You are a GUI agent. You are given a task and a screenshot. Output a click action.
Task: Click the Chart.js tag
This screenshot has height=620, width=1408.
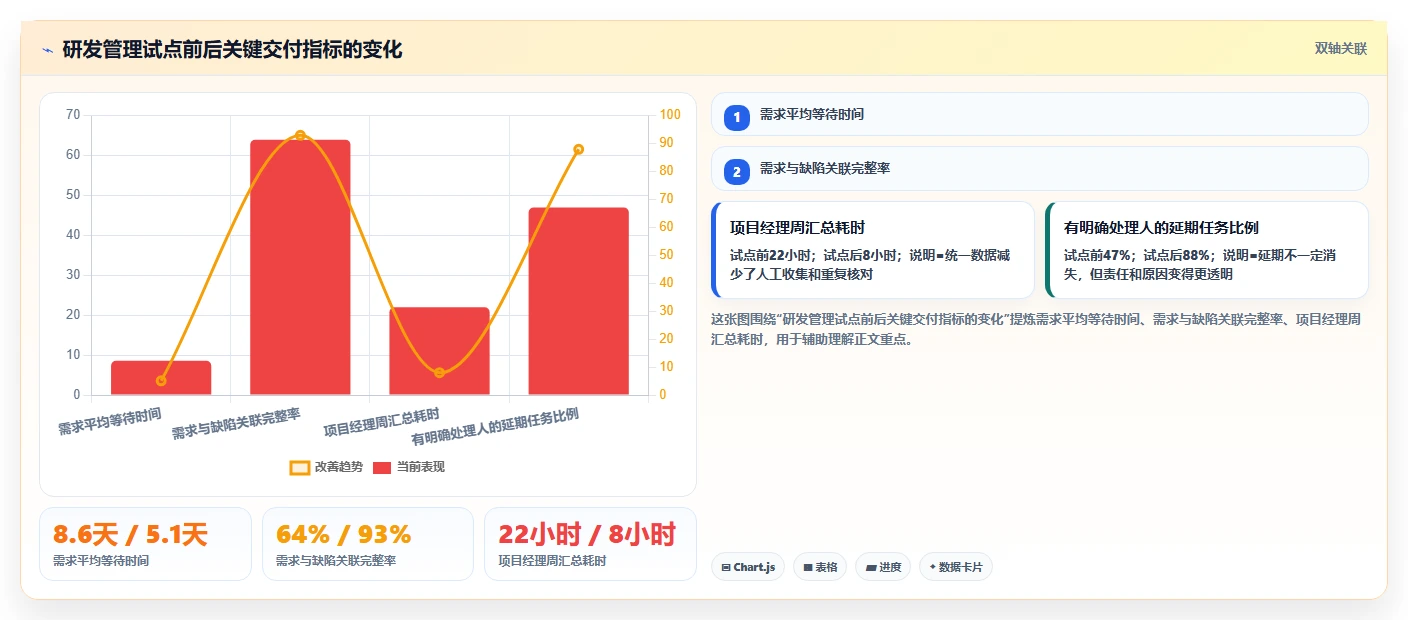tap(748, 567)
